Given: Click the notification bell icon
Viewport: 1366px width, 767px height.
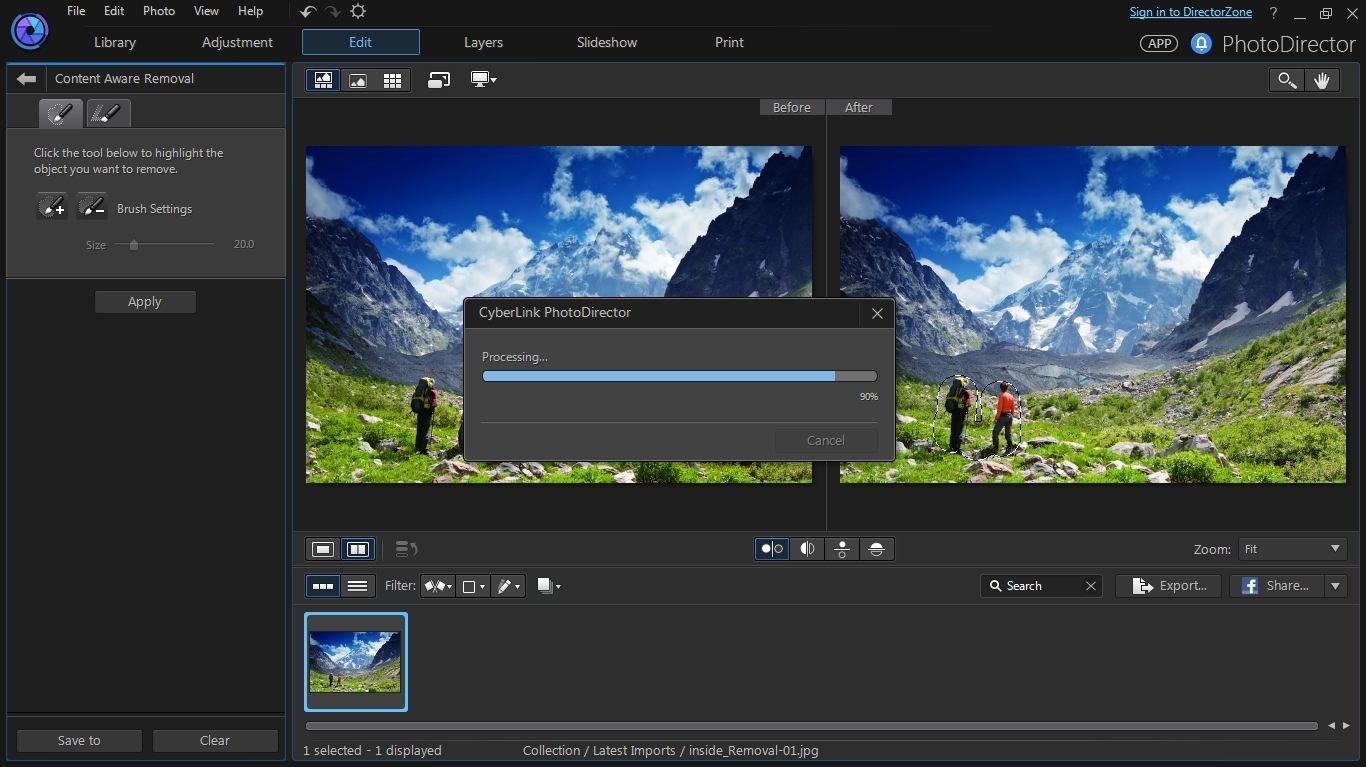Looking at the screenshot, I should click(x=1201, y=43).
